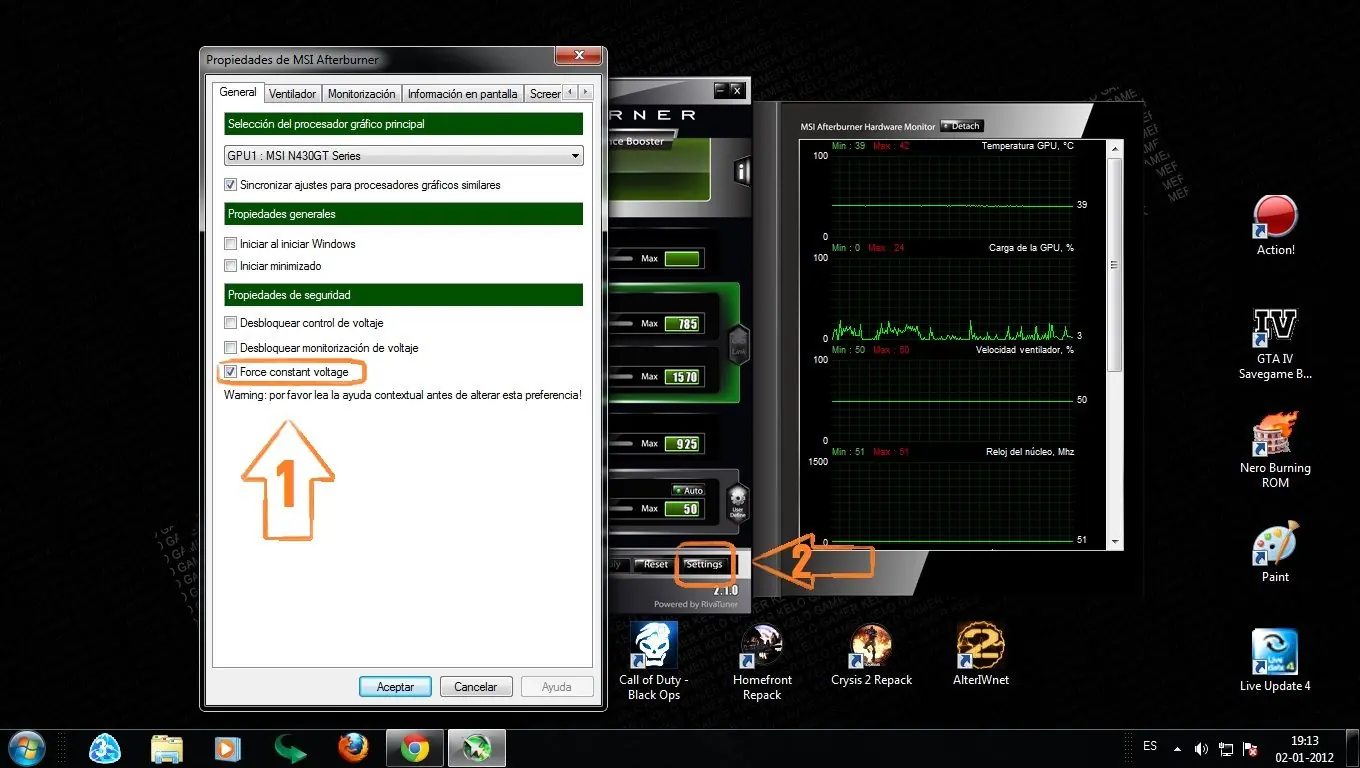Open the partially shown Screen tab
Viewport: 1360px width, 768px height.
[544, 93]
